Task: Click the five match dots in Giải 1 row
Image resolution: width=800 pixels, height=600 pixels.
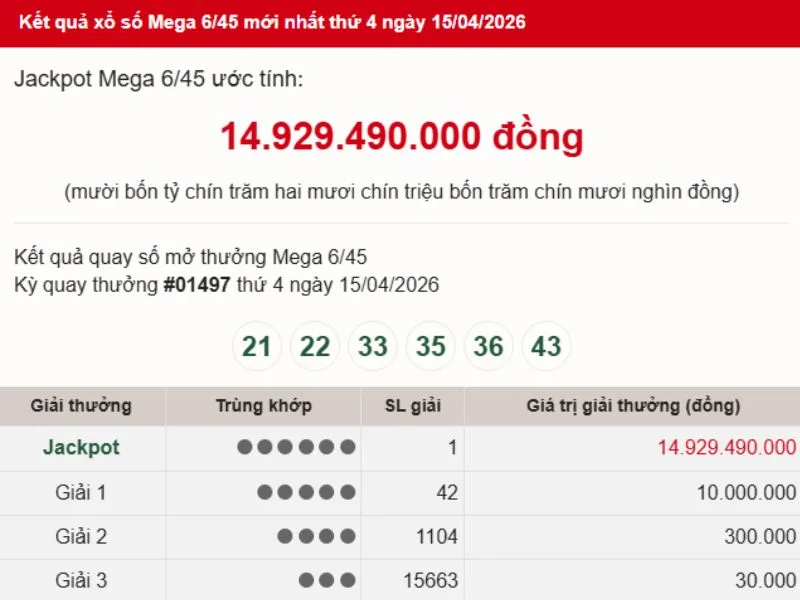Action: pos(306,492)
